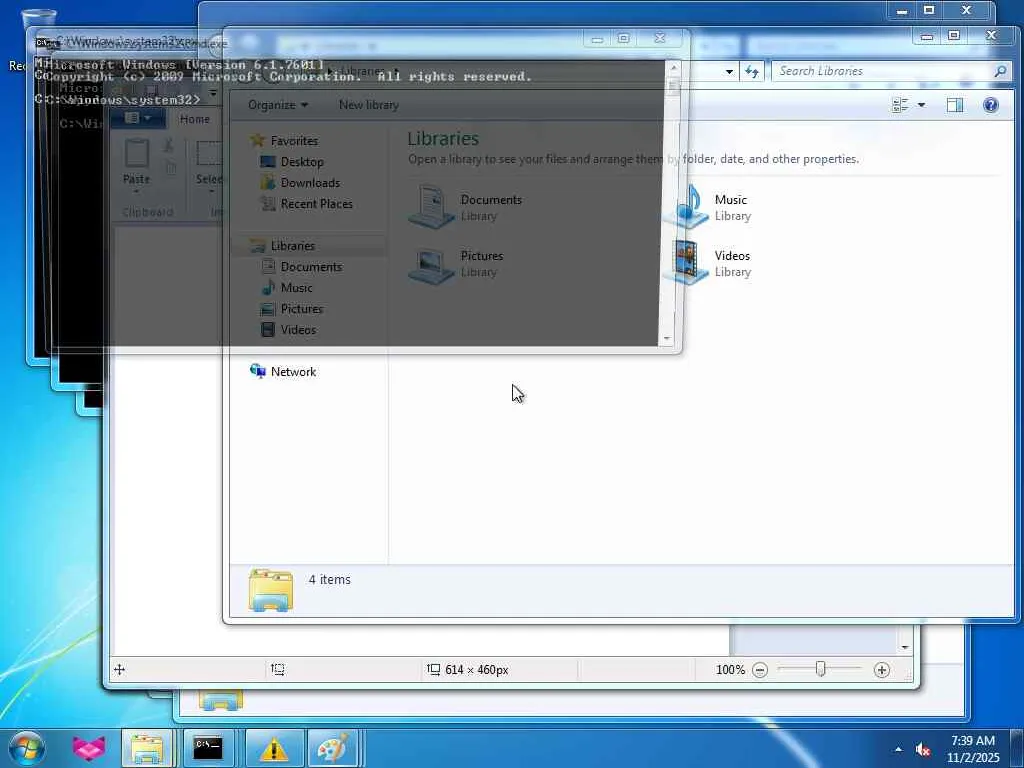Select Recent Places under Favorites
This screenshot has width=1024, height=768.
click(x=307, y=204)
